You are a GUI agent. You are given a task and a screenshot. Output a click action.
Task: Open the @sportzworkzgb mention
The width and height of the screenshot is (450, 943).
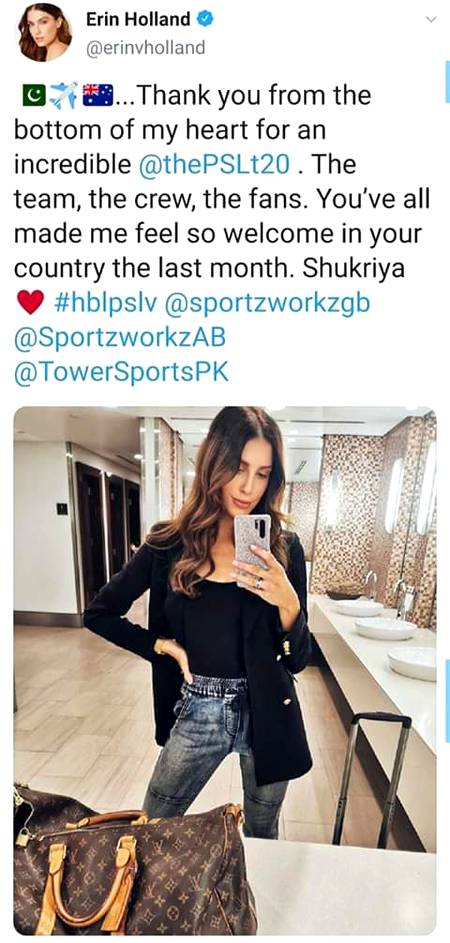coord(267,304)
